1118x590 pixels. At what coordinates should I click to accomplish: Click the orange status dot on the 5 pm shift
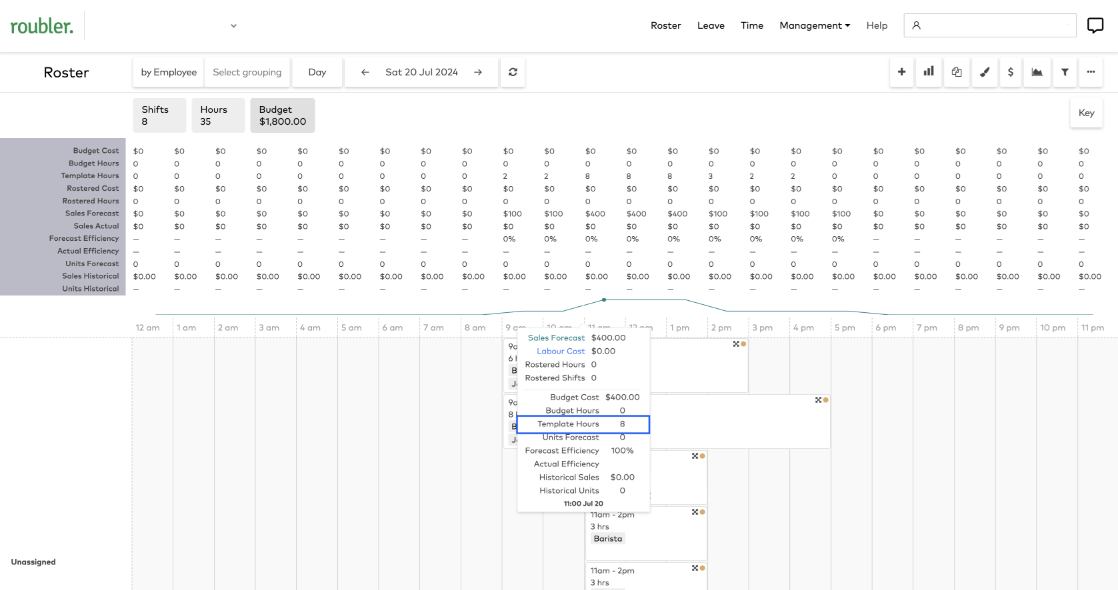click(826, 400)
